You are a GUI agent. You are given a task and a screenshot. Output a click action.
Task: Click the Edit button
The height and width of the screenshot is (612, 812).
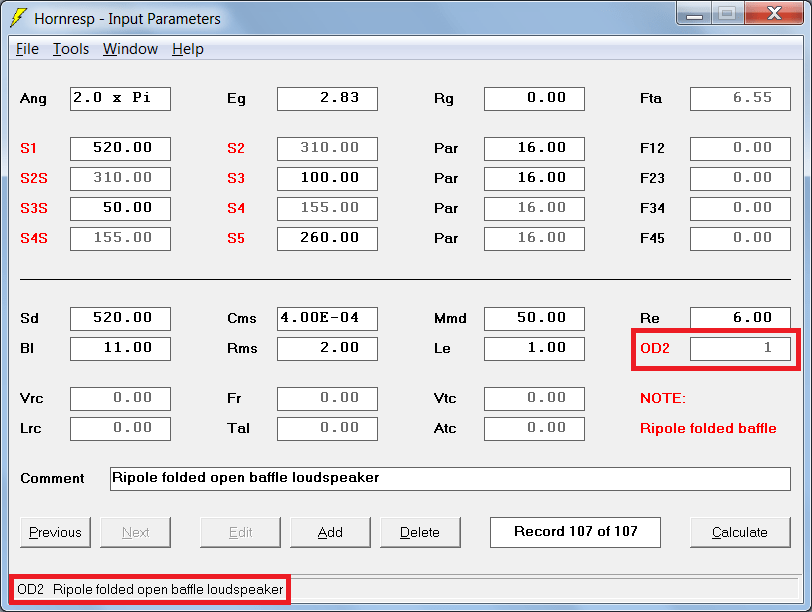(x=240, y=532)
